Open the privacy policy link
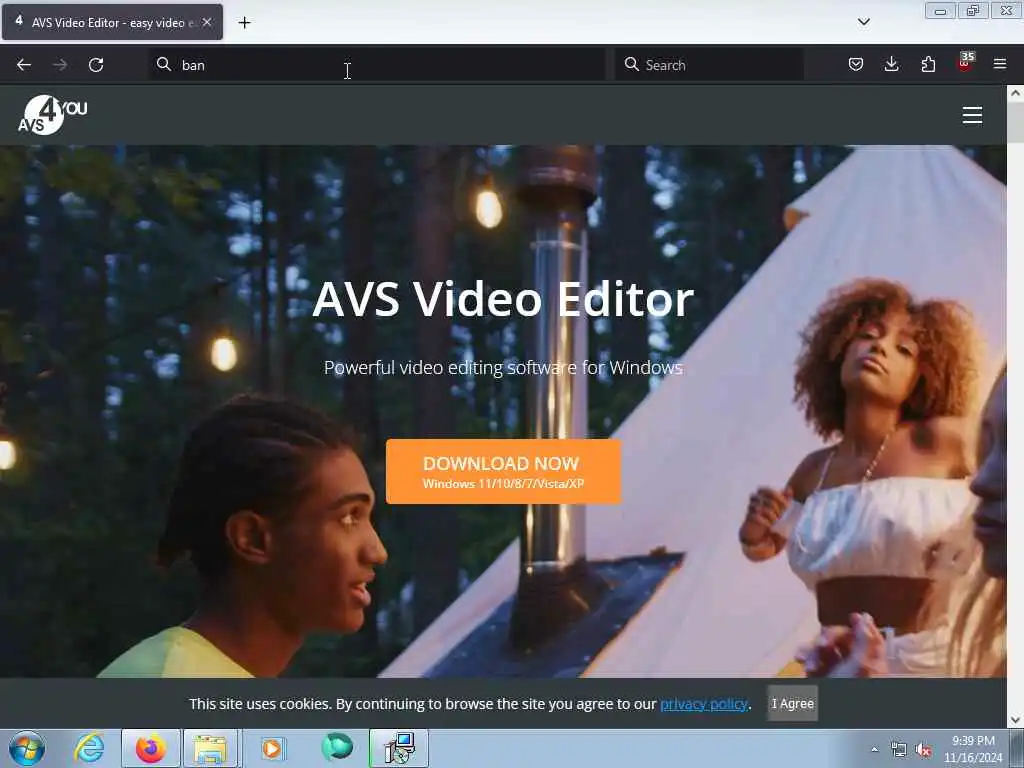This screenshot has width=1024, height=768. pos(703,704)
